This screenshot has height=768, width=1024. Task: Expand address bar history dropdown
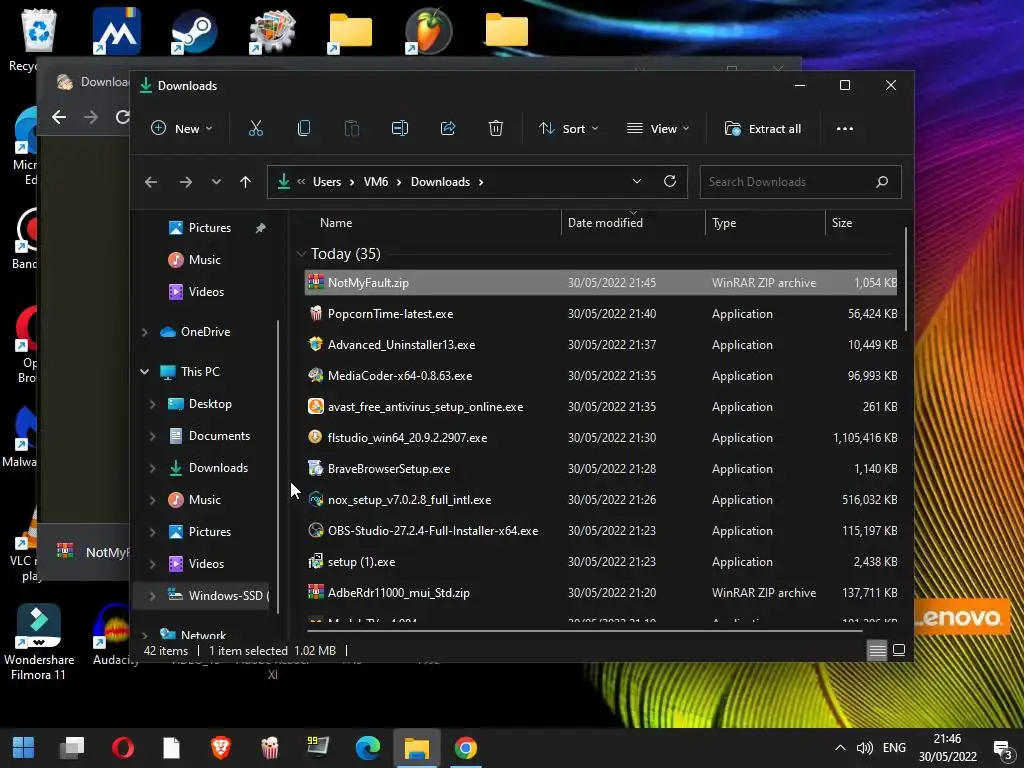click(637, 182)
